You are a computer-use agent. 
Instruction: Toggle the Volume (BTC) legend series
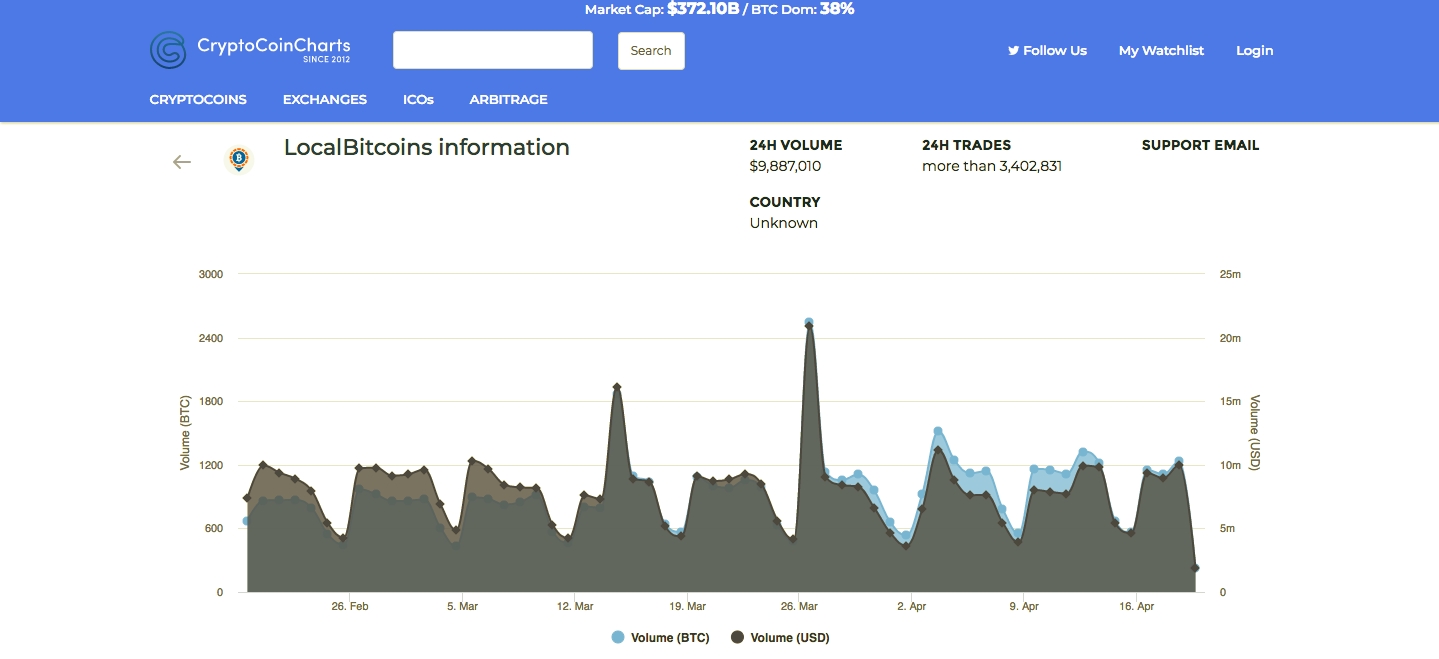pos(660,638)
